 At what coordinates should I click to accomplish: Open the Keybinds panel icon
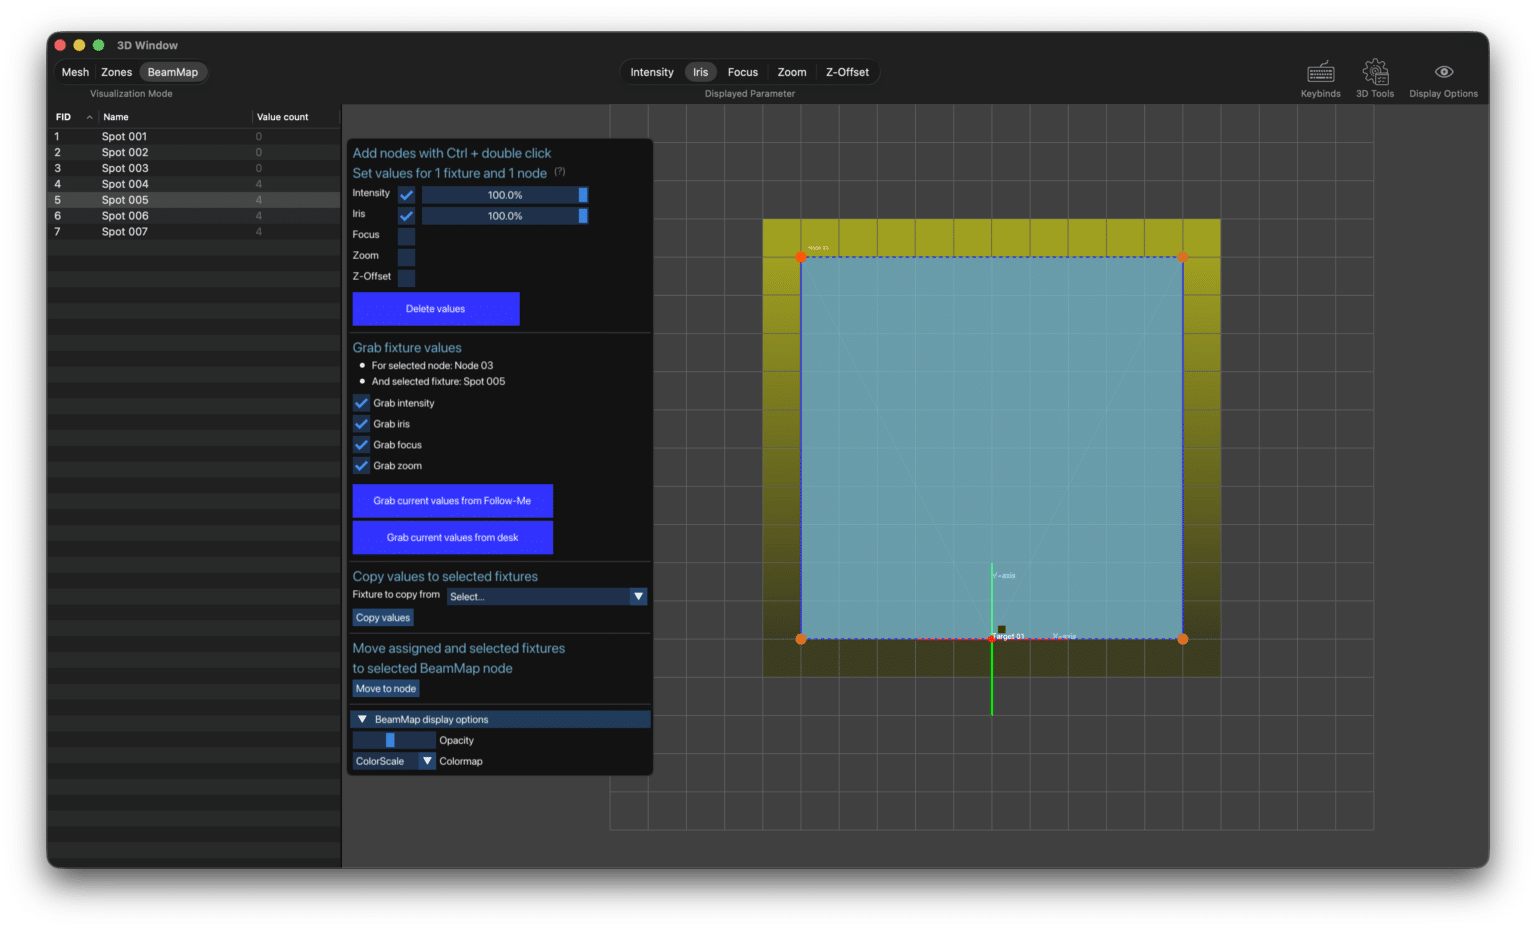tap(1320, 73)
